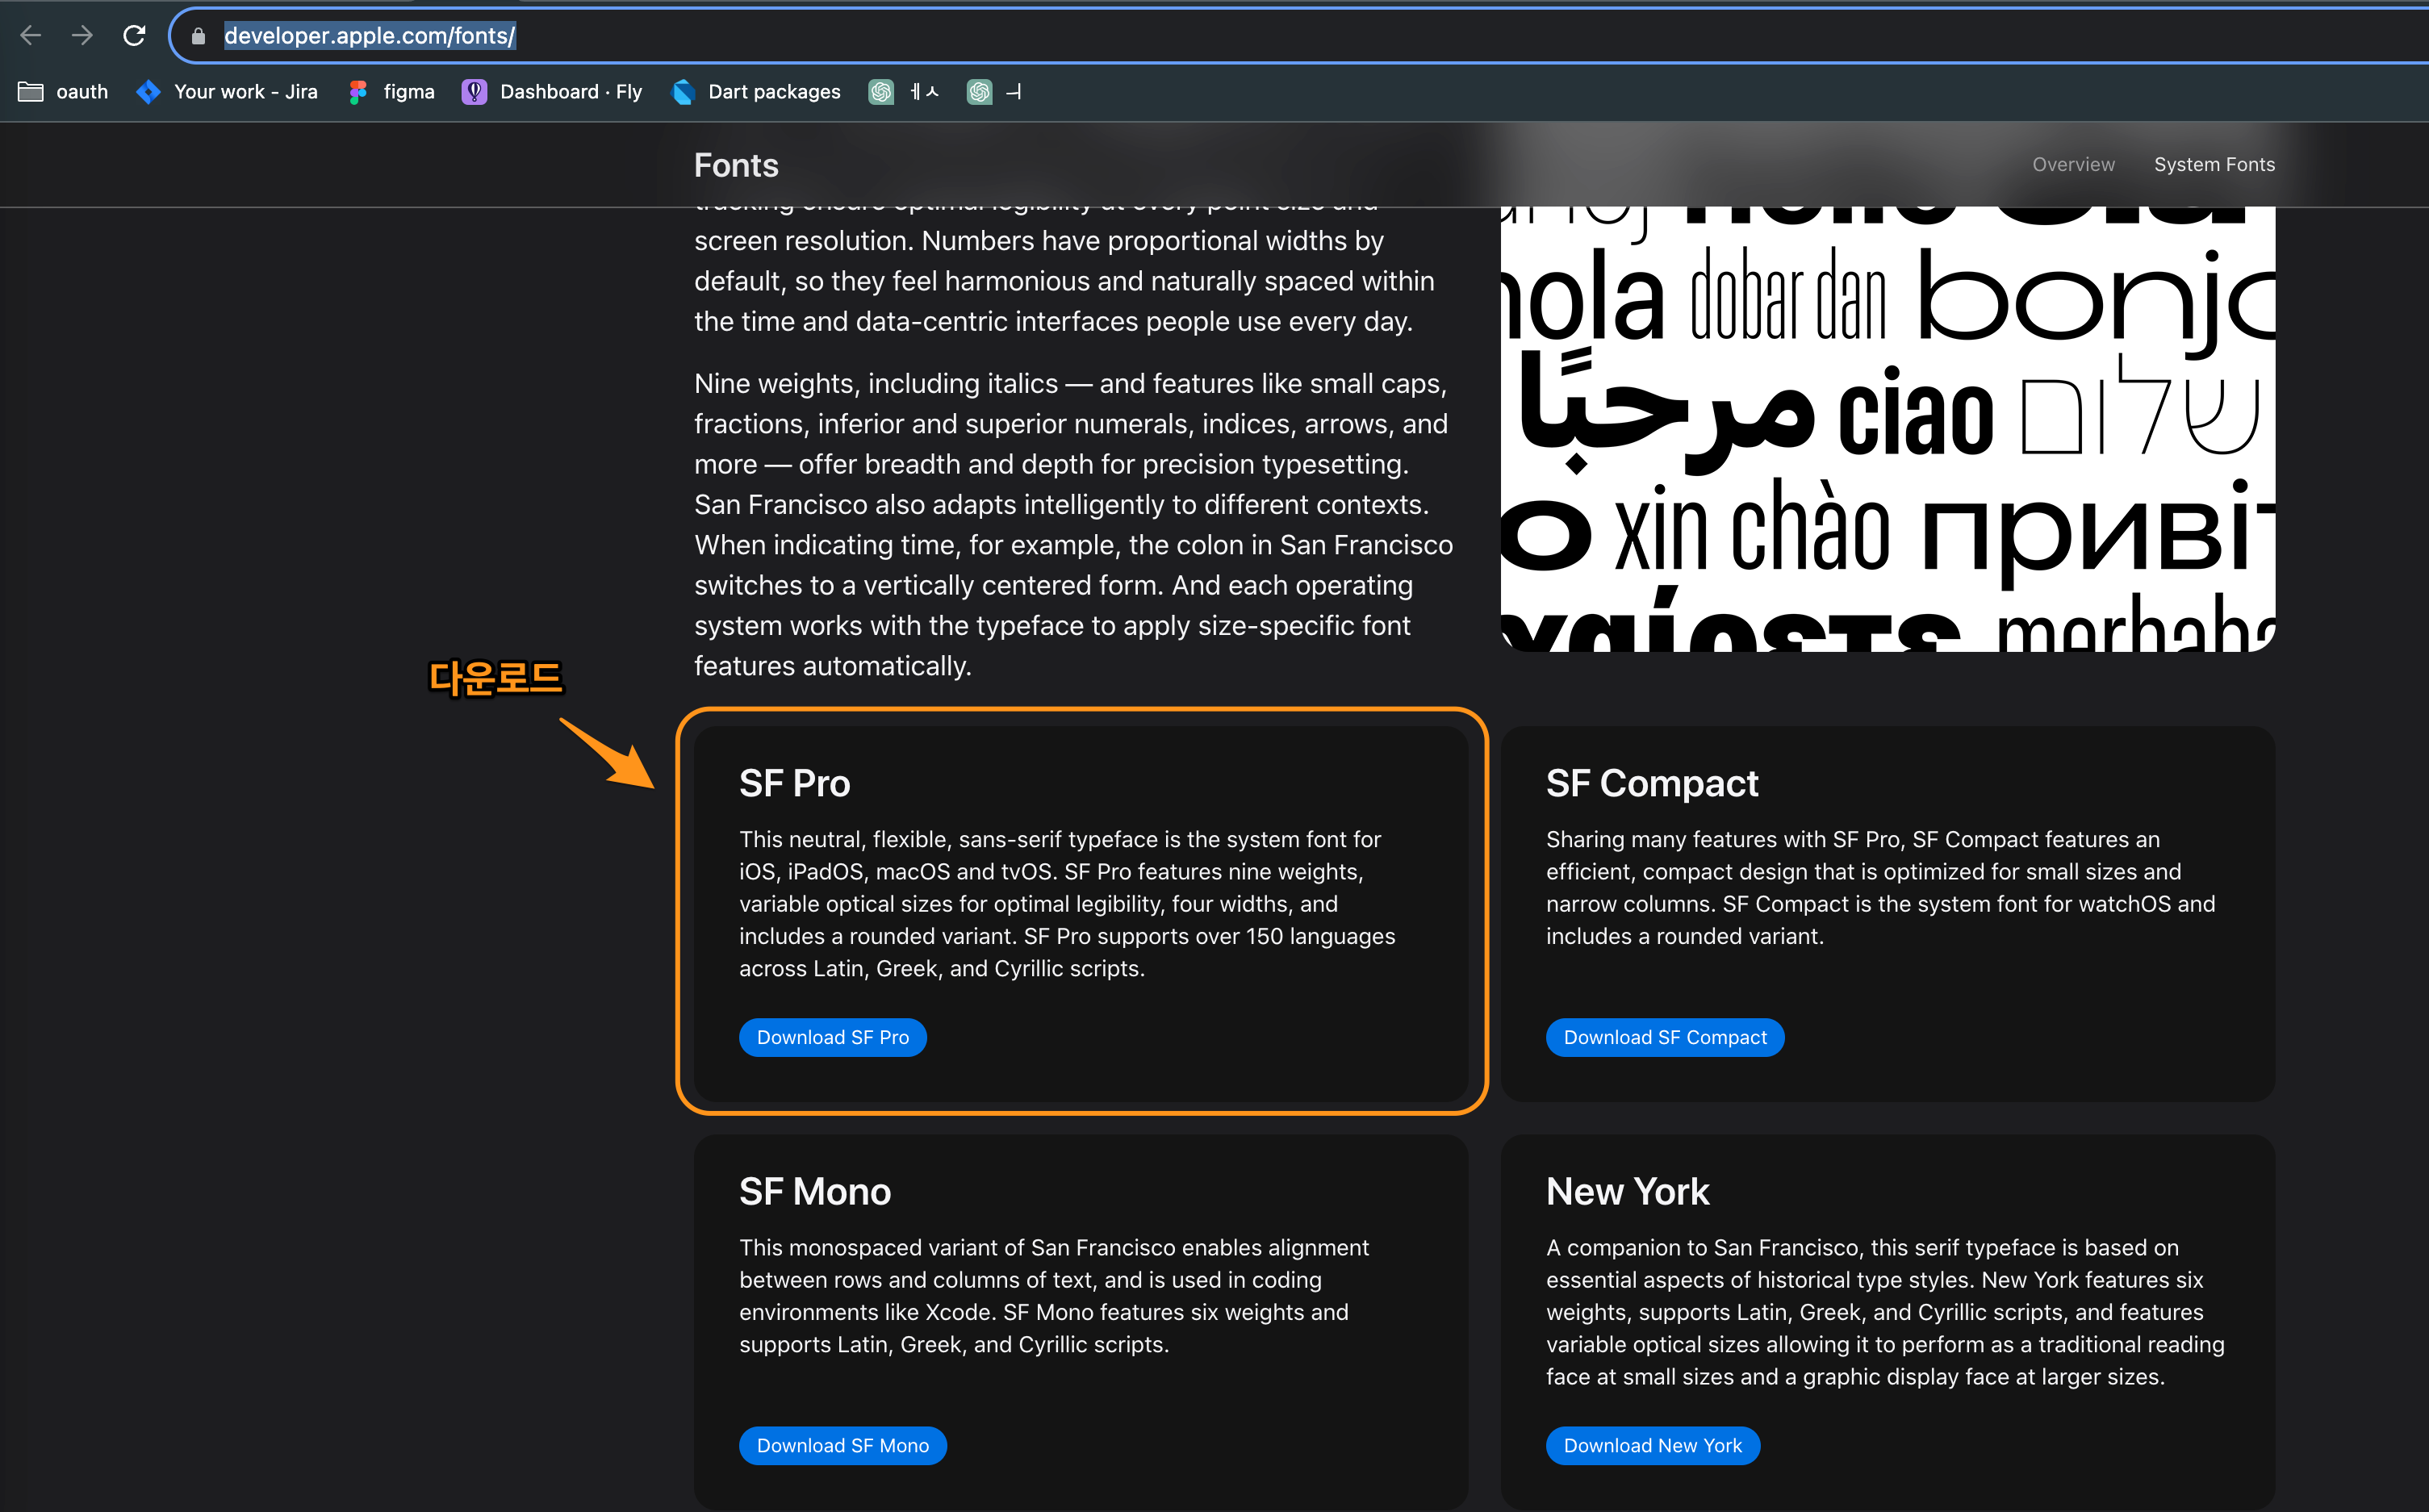Open the oauth bookmarks folder

point(61,92)
